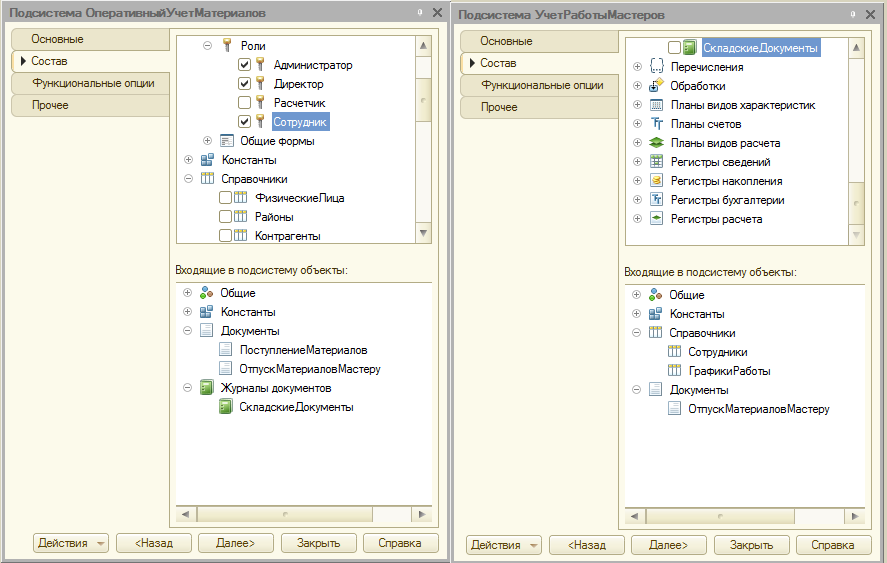Screen dimensions: 887x563
Task: Click the Роли key icon in left window
Action: (x=227, y=45)
